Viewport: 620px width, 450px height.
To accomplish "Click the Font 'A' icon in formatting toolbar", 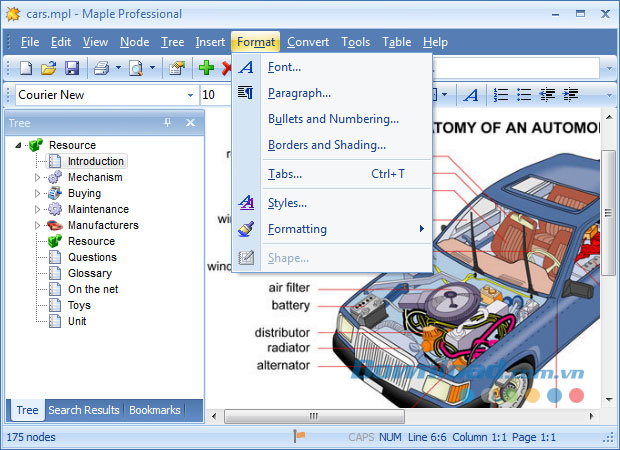I will coord(471,95).
